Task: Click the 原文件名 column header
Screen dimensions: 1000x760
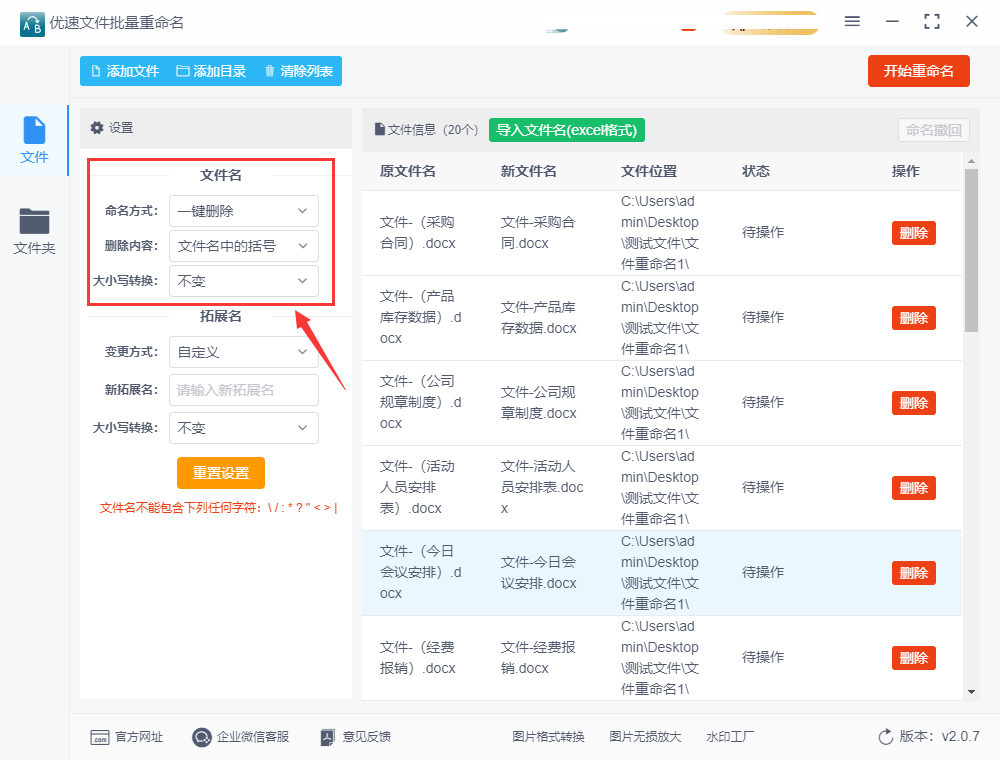Action: point(408,171)
